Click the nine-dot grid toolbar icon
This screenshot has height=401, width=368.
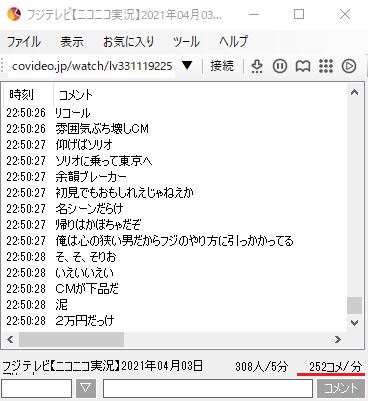326,66
